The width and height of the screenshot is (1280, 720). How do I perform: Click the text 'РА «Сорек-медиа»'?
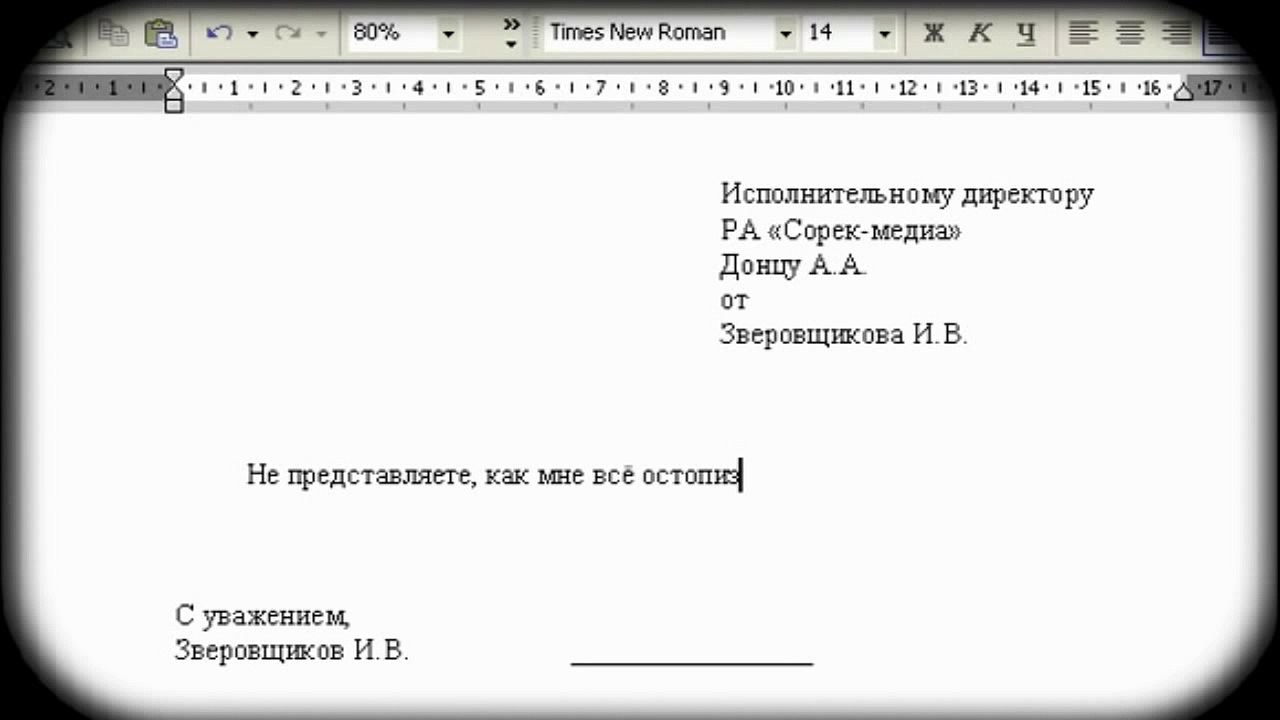[x=841, y=231]
